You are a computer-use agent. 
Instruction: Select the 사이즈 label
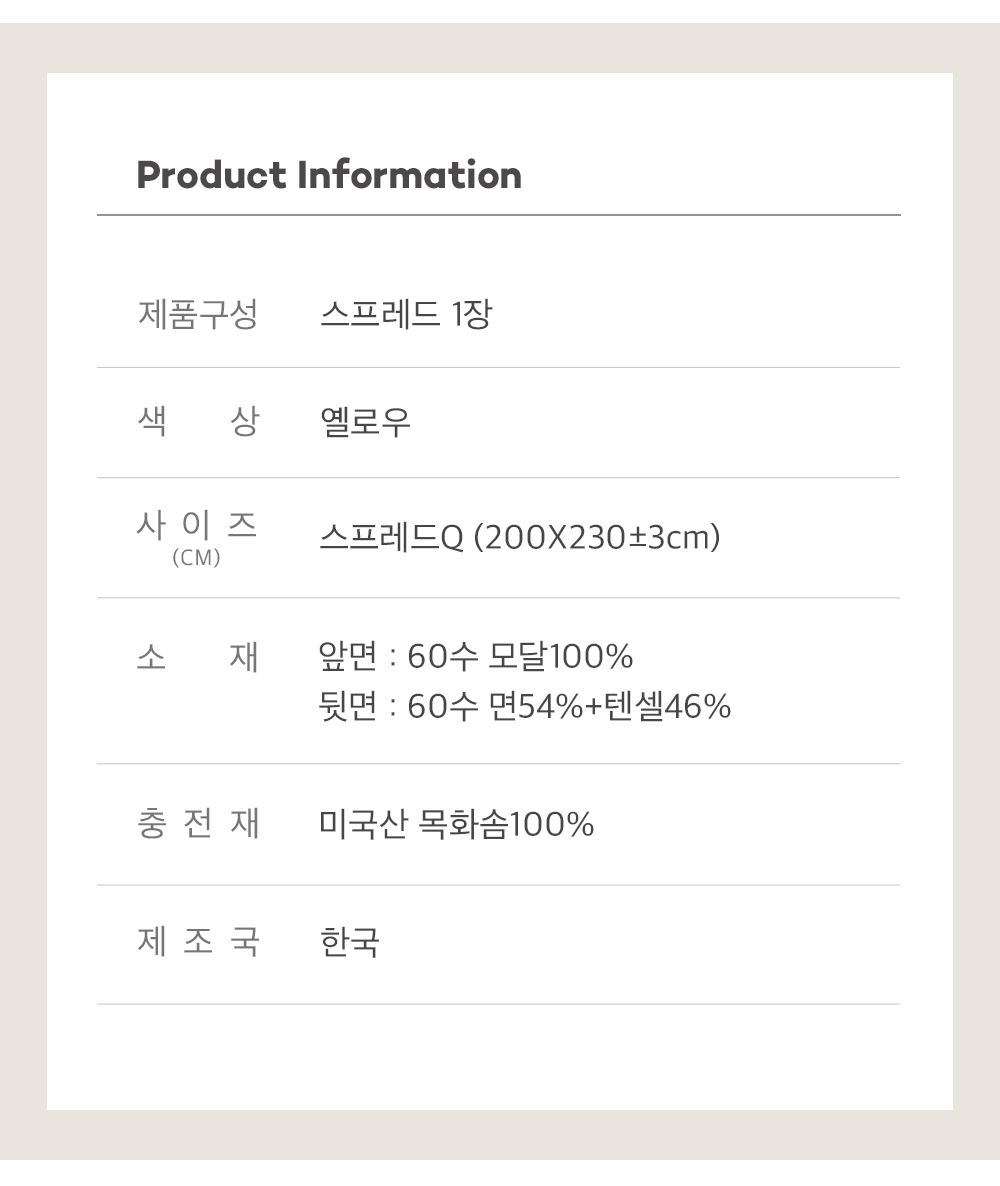[197, 525]
